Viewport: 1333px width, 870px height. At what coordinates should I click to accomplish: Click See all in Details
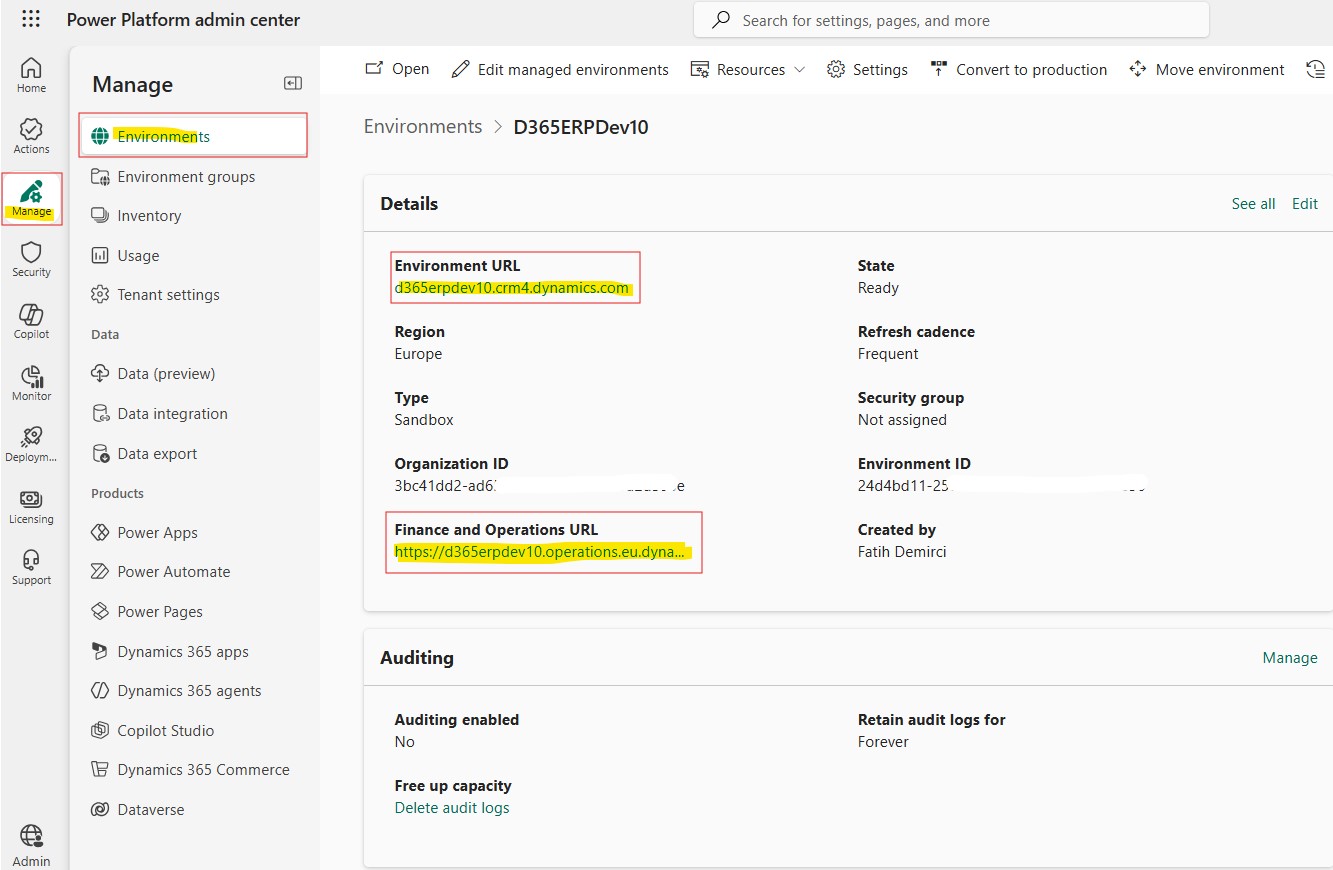(x=1253, y=204)
